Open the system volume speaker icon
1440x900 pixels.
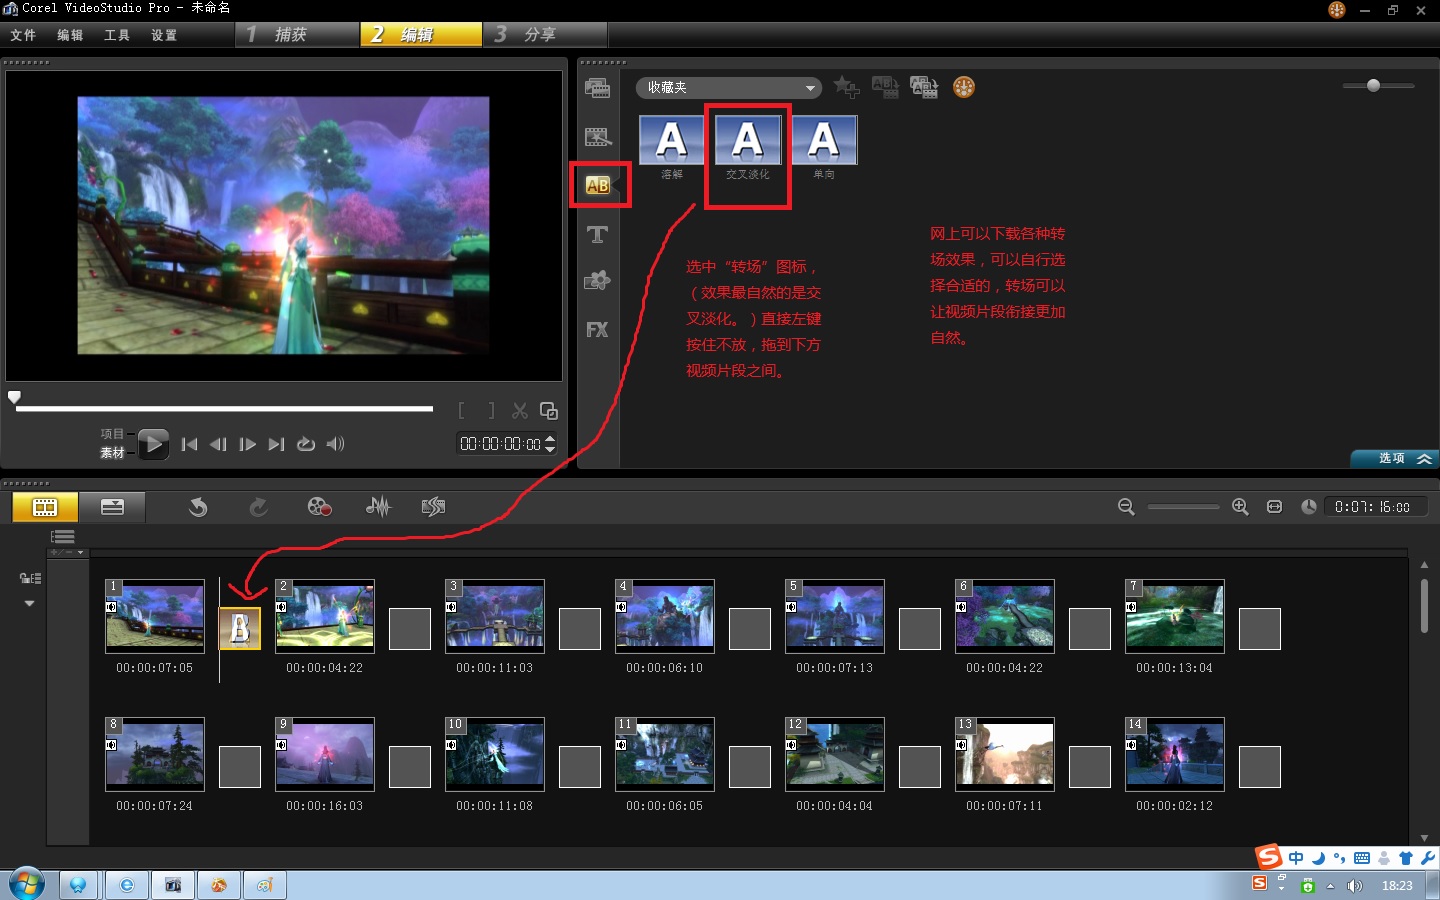click(x=1355, y=886)
